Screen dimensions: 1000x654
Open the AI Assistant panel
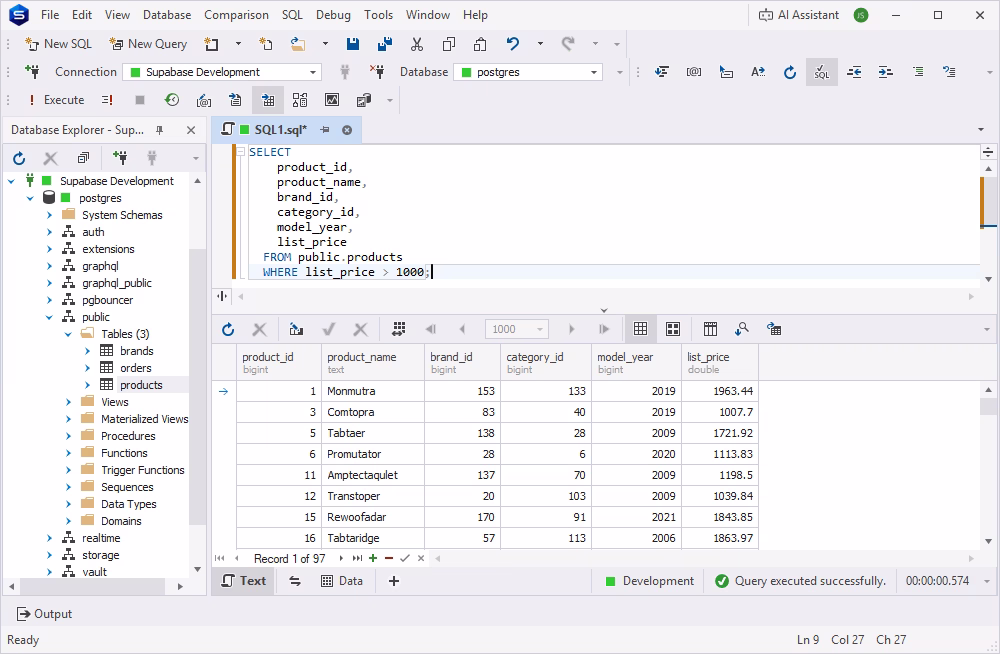[798, 15]
